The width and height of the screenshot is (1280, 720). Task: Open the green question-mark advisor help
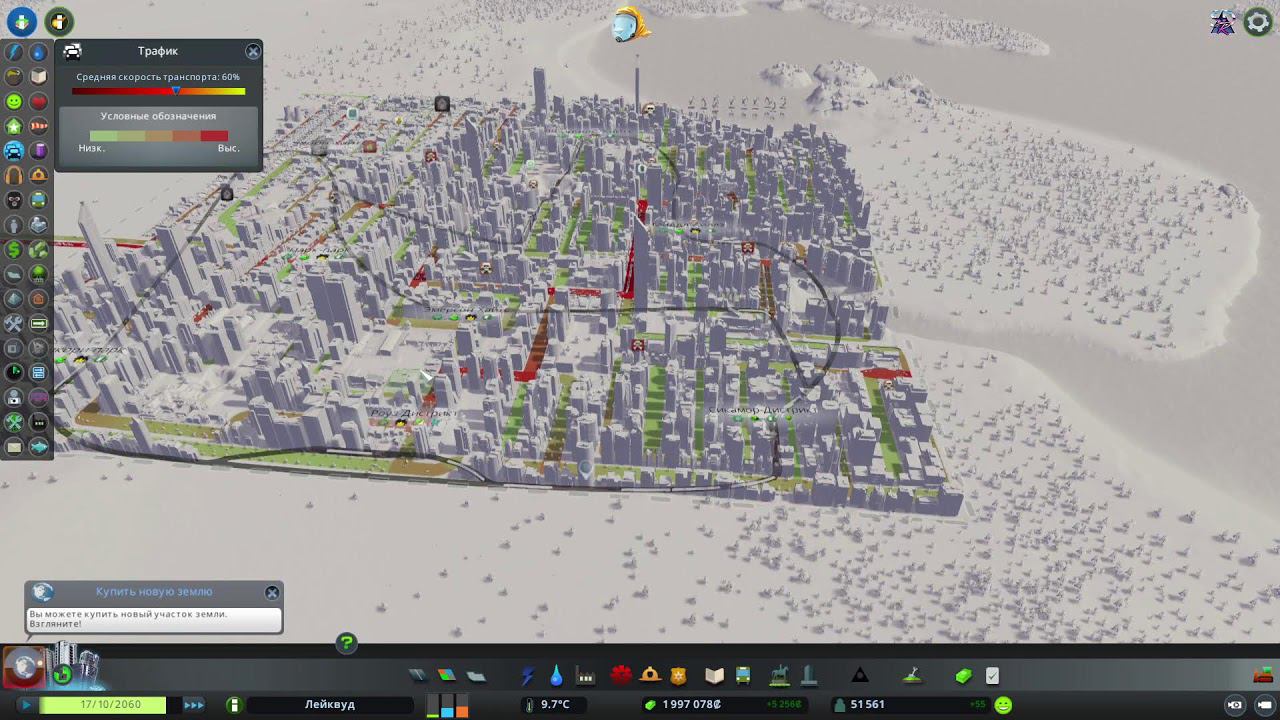point(346,643)
